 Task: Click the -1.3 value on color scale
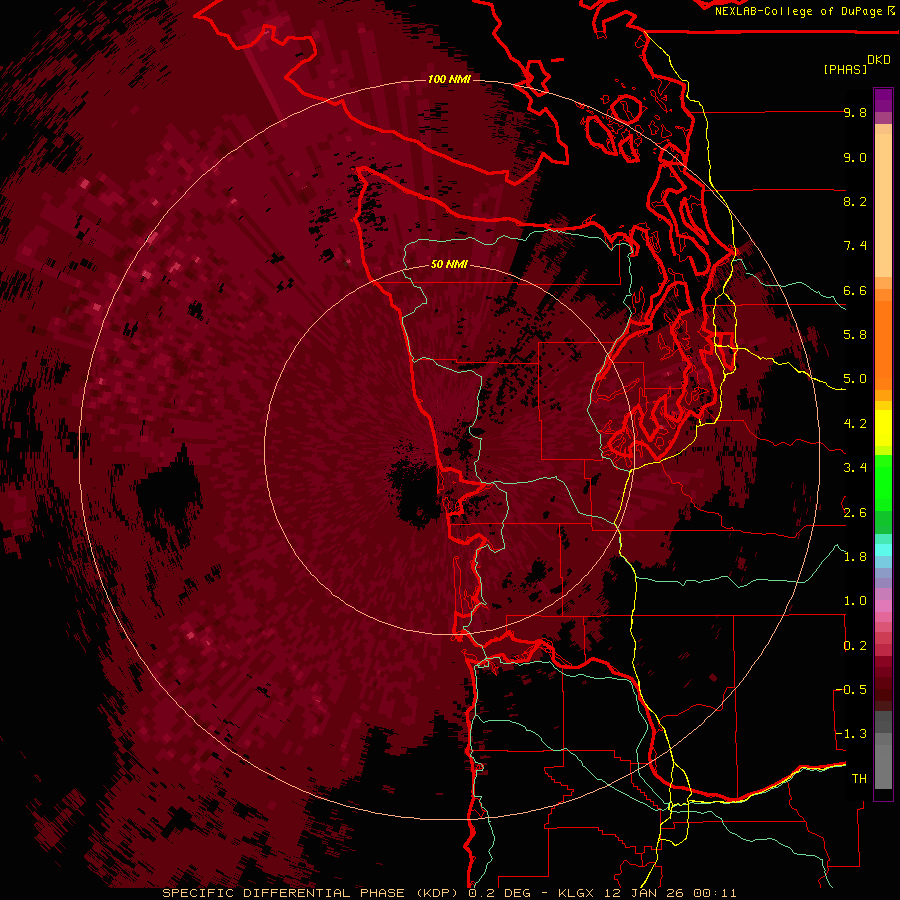click(x=851, y=734)
